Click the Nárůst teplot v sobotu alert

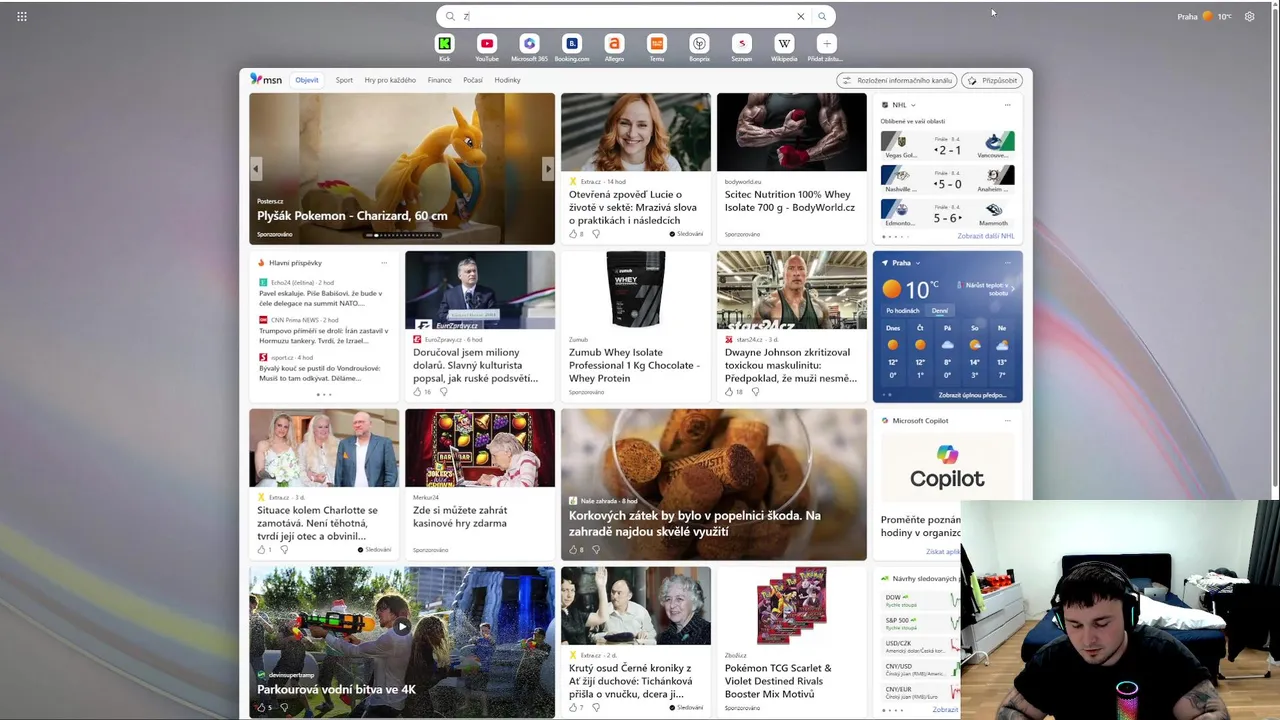tap(986, 289)
